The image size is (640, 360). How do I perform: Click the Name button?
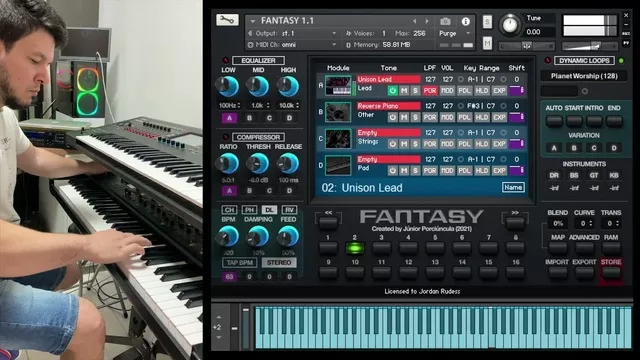click(x=513, y=187)
